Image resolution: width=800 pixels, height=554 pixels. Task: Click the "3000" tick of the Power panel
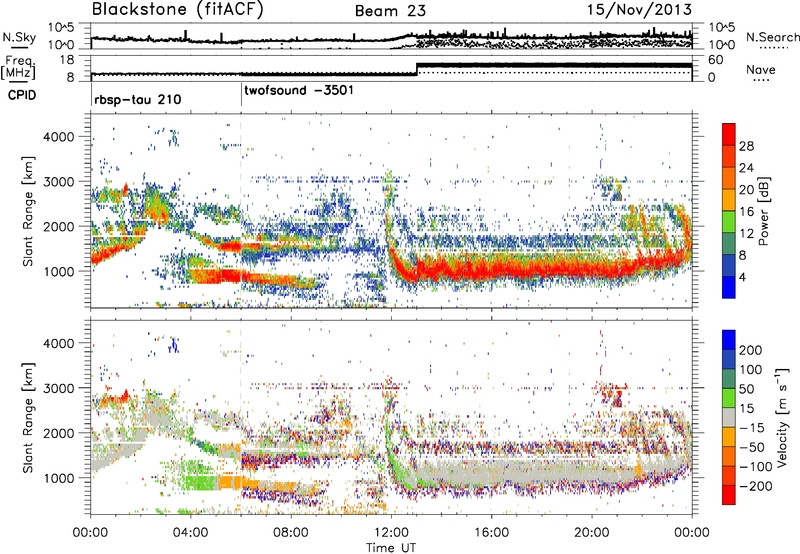pos(58,182)
